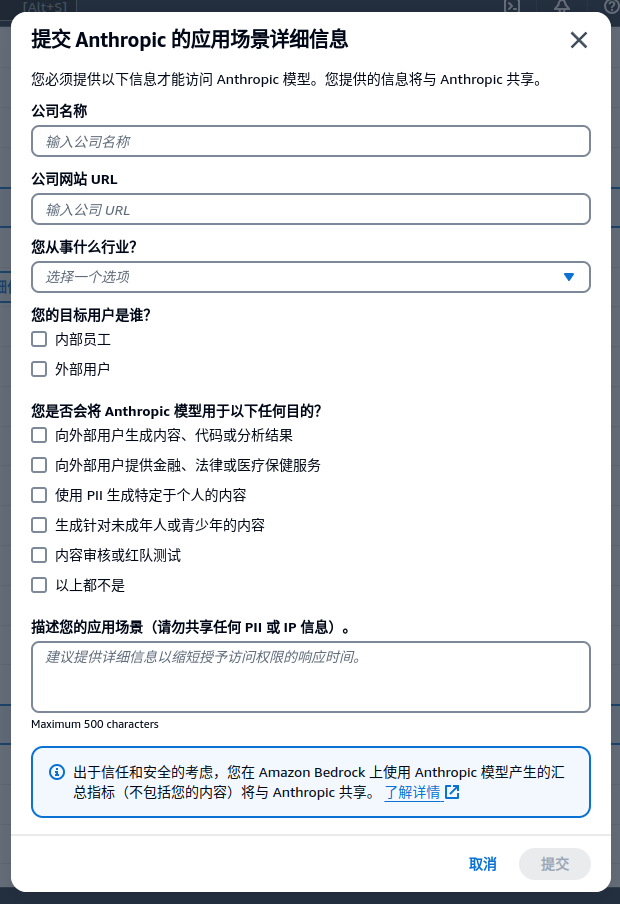Viewport: 620px width, 904px height.
Task: Click the info icon in the notice box
Action: click(57, 772)
